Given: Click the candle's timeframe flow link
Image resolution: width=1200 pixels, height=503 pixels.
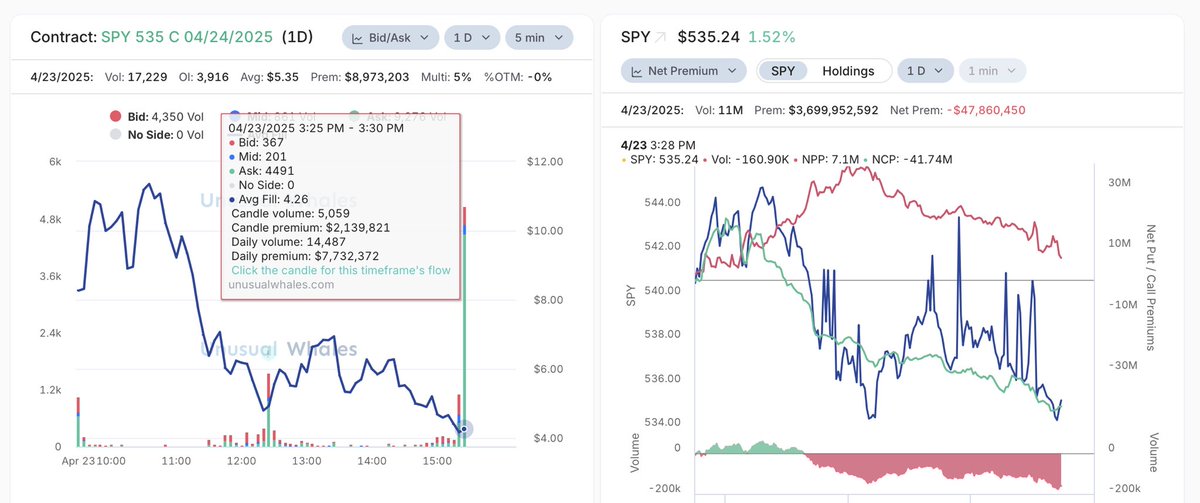Looking at the screenshot, I should (x=341, y=270).
